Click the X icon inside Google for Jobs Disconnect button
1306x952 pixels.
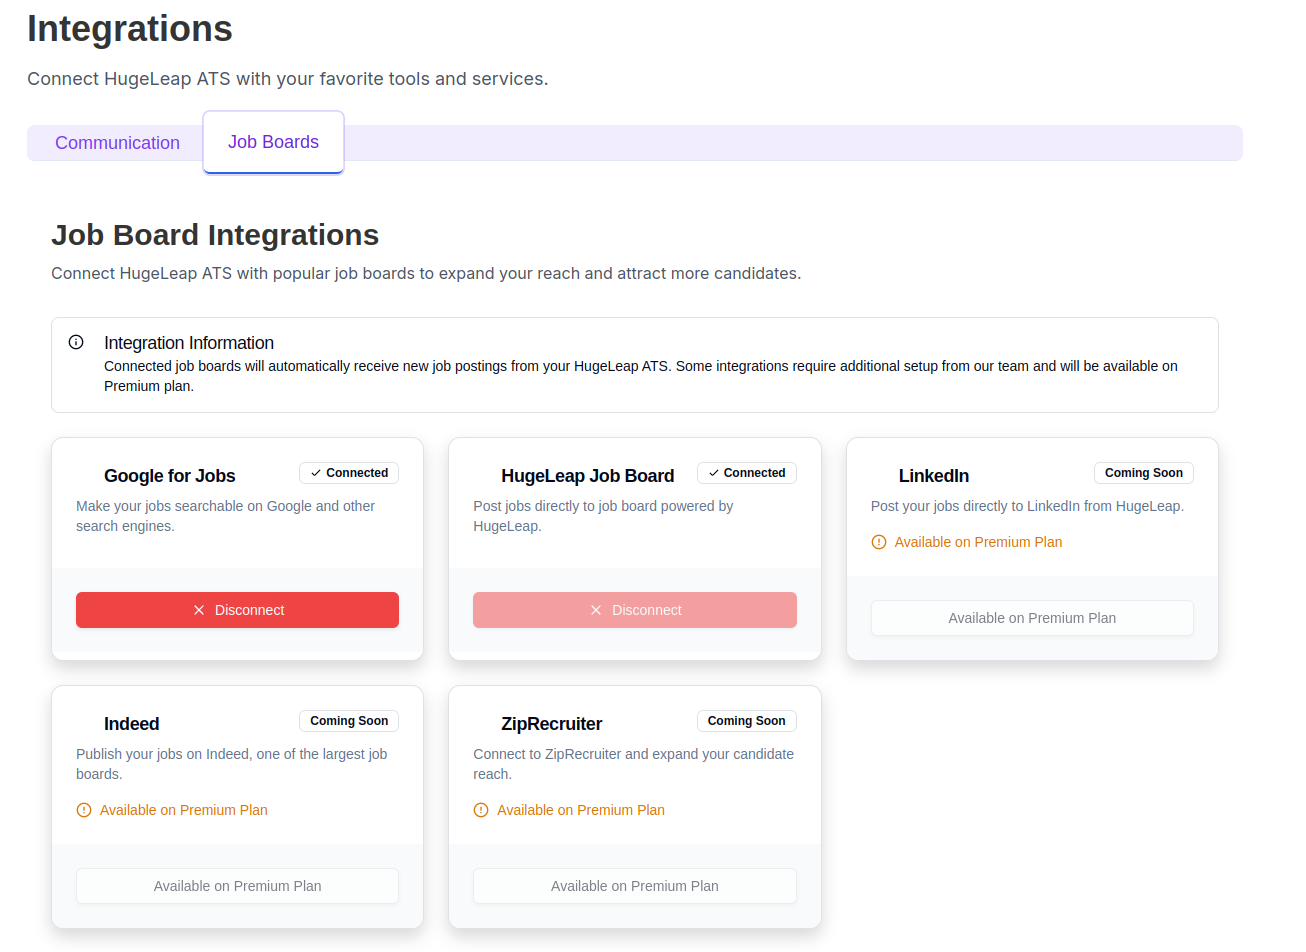199,609
